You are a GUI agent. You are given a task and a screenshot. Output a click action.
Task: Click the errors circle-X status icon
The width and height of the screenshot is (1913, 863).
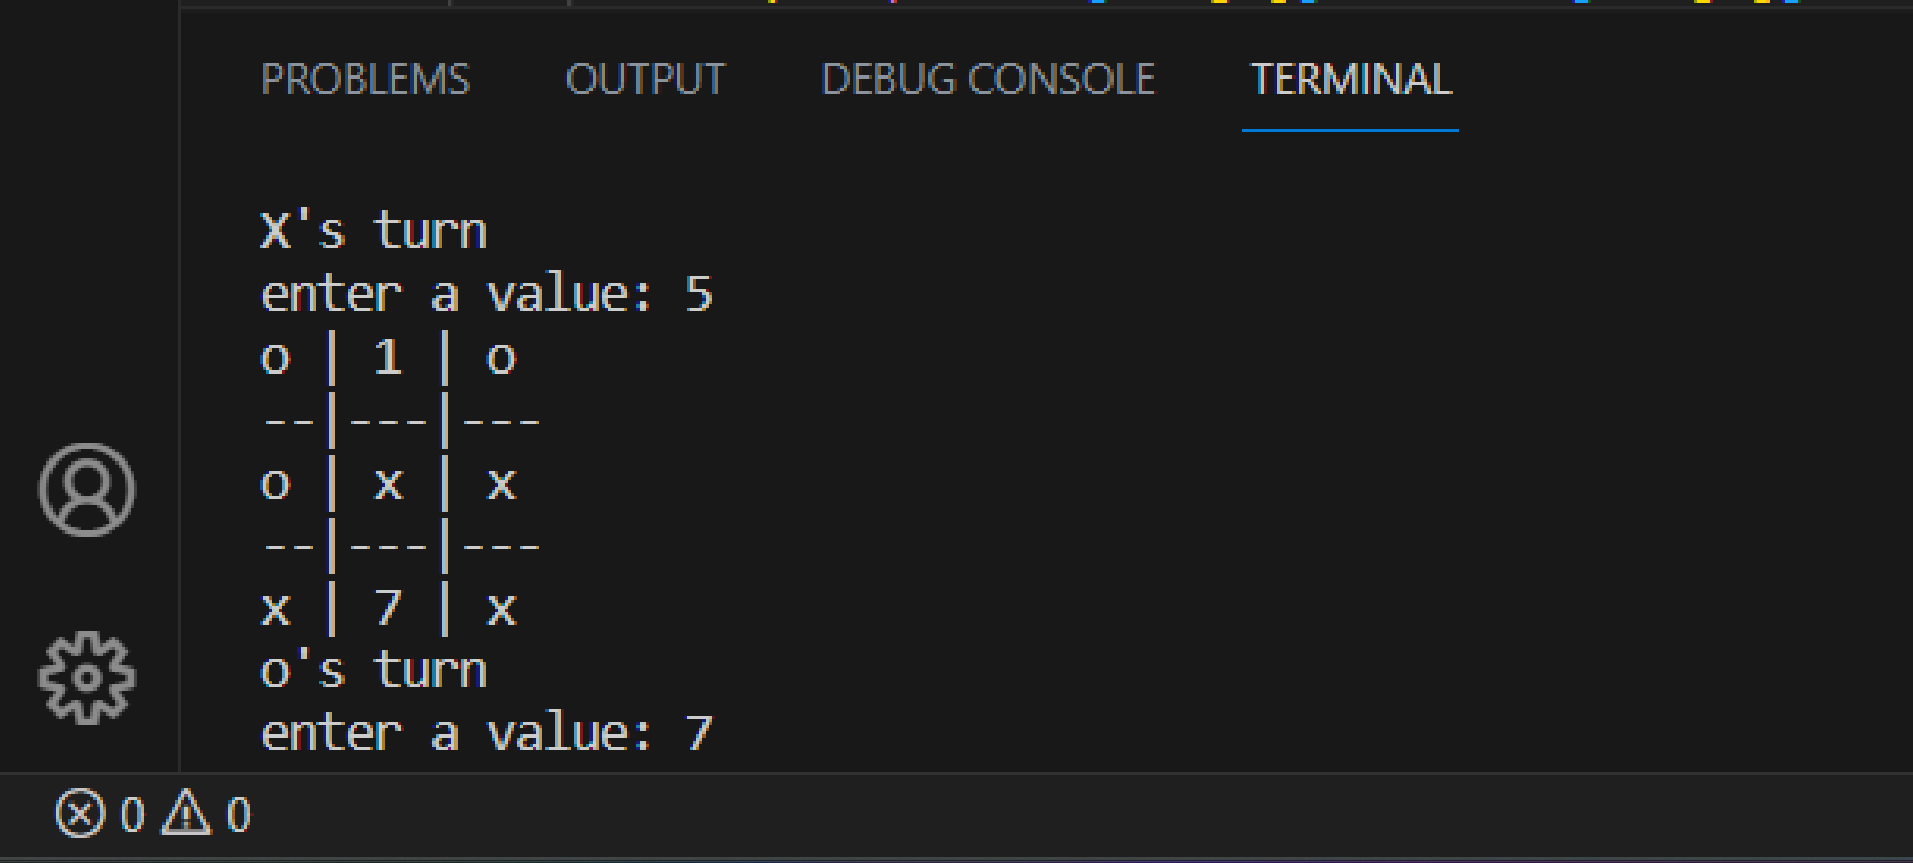pyautogui.click(x=80, y=813)
